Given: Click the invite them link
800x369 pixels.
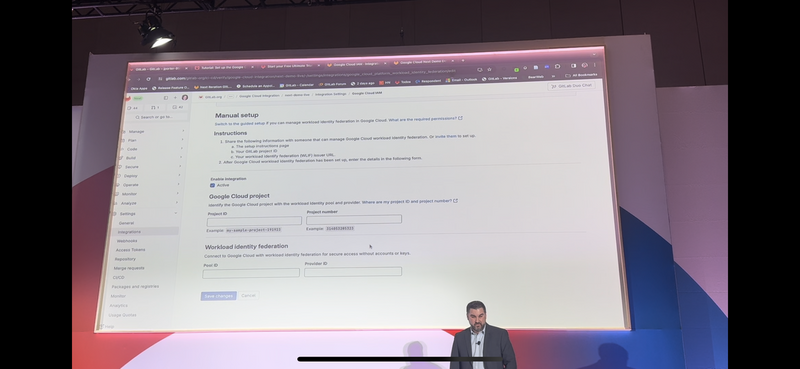Looking at the screenshot, I should tap(446, 136).
